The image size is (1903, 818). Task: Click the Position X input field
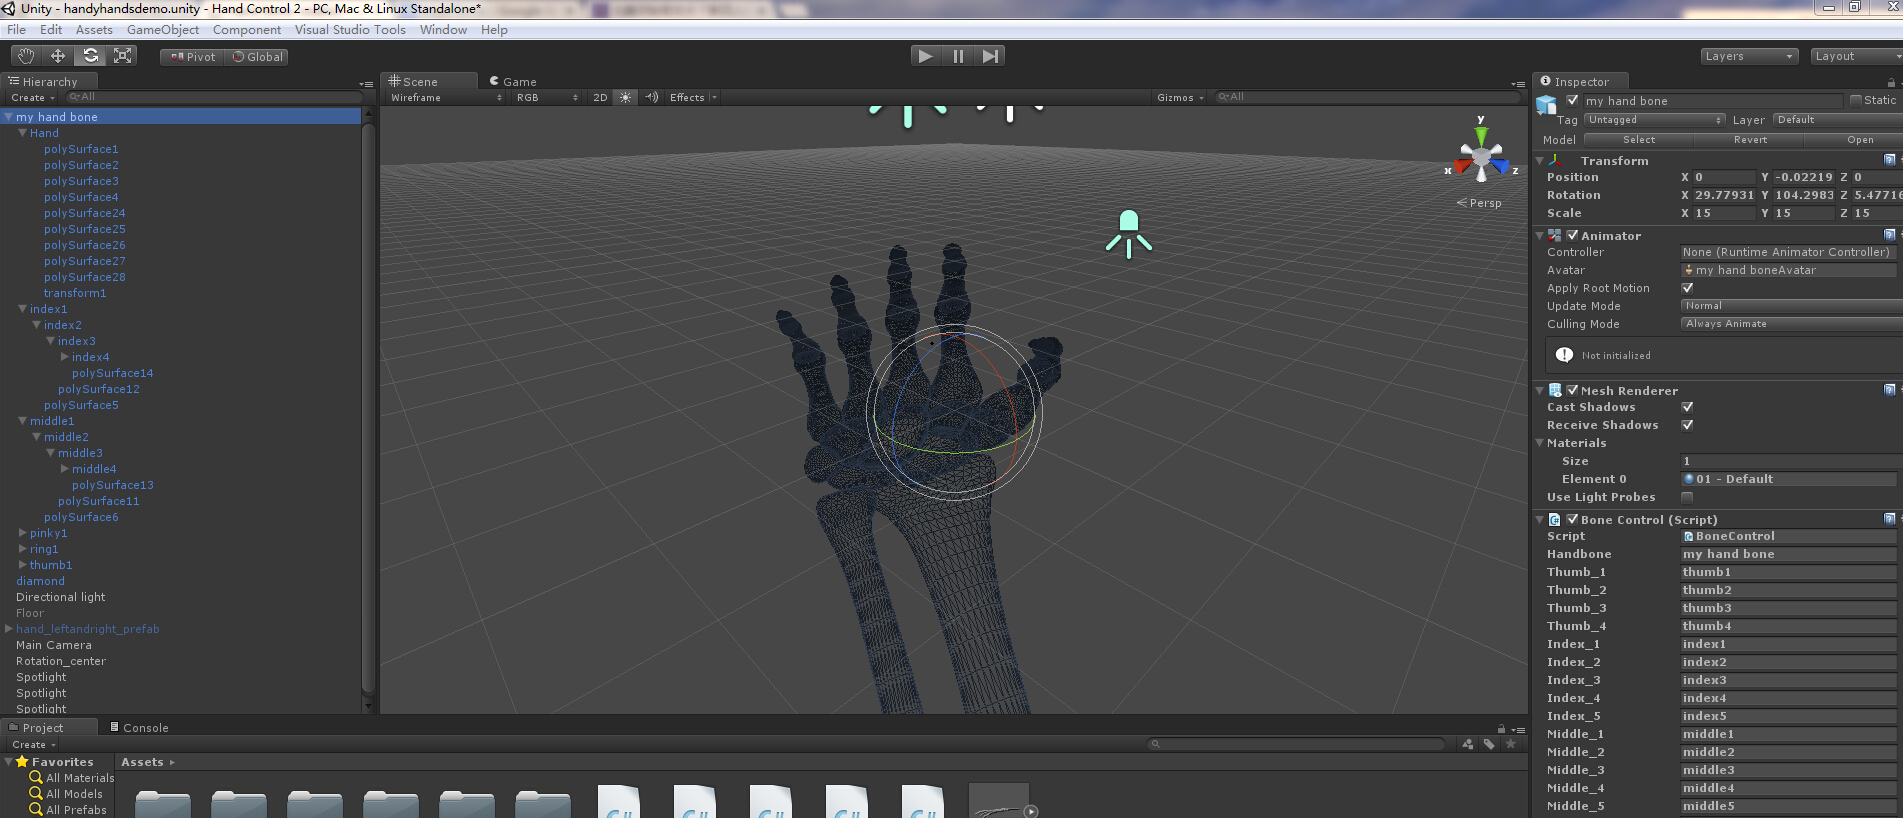1723,177
